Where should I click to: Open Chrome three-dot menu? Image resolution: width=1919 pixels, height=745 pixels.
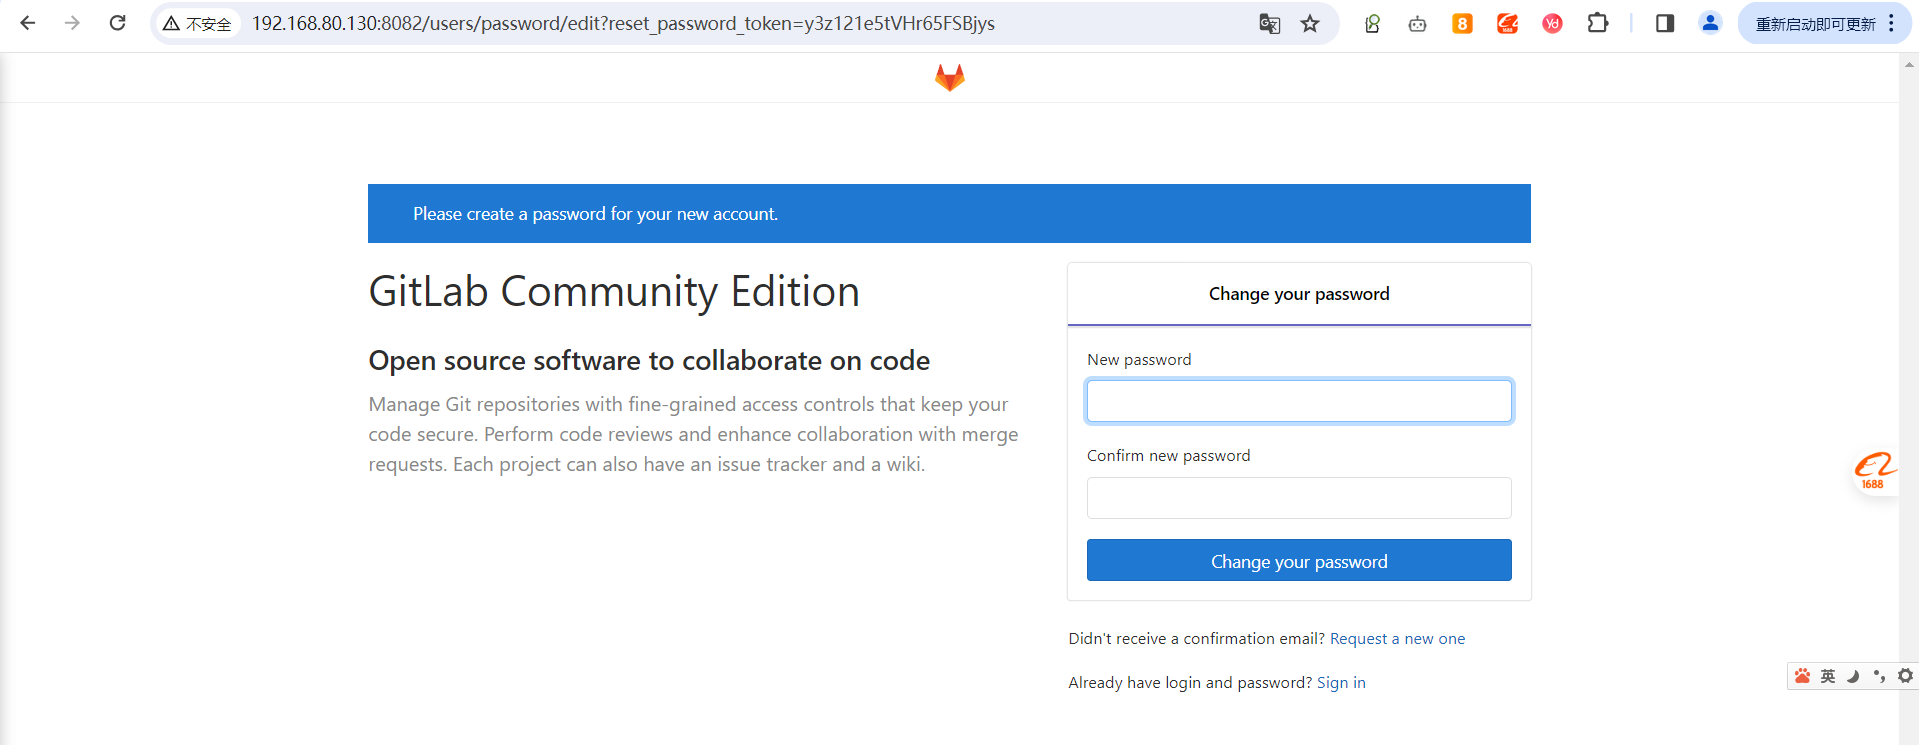coord(1891,24)
